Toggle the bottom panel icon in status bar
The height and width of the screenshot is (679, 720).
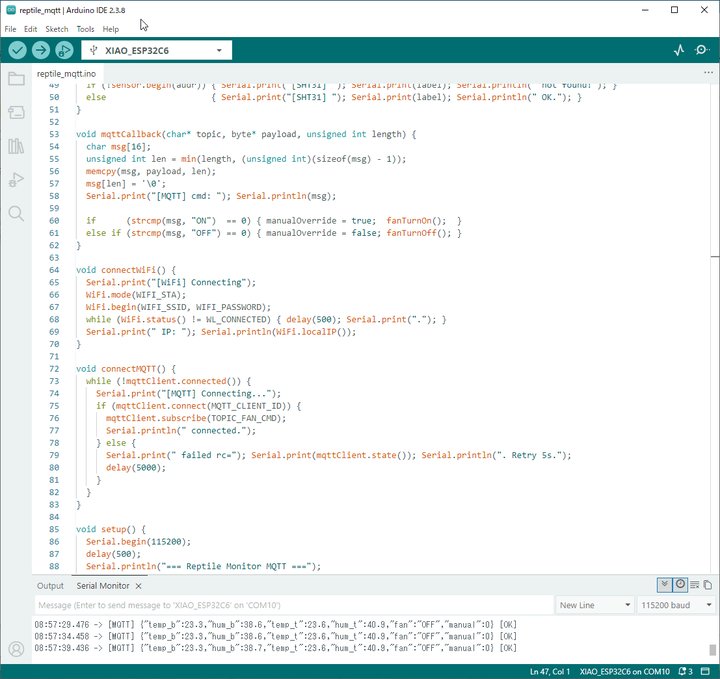click(705, 671)
